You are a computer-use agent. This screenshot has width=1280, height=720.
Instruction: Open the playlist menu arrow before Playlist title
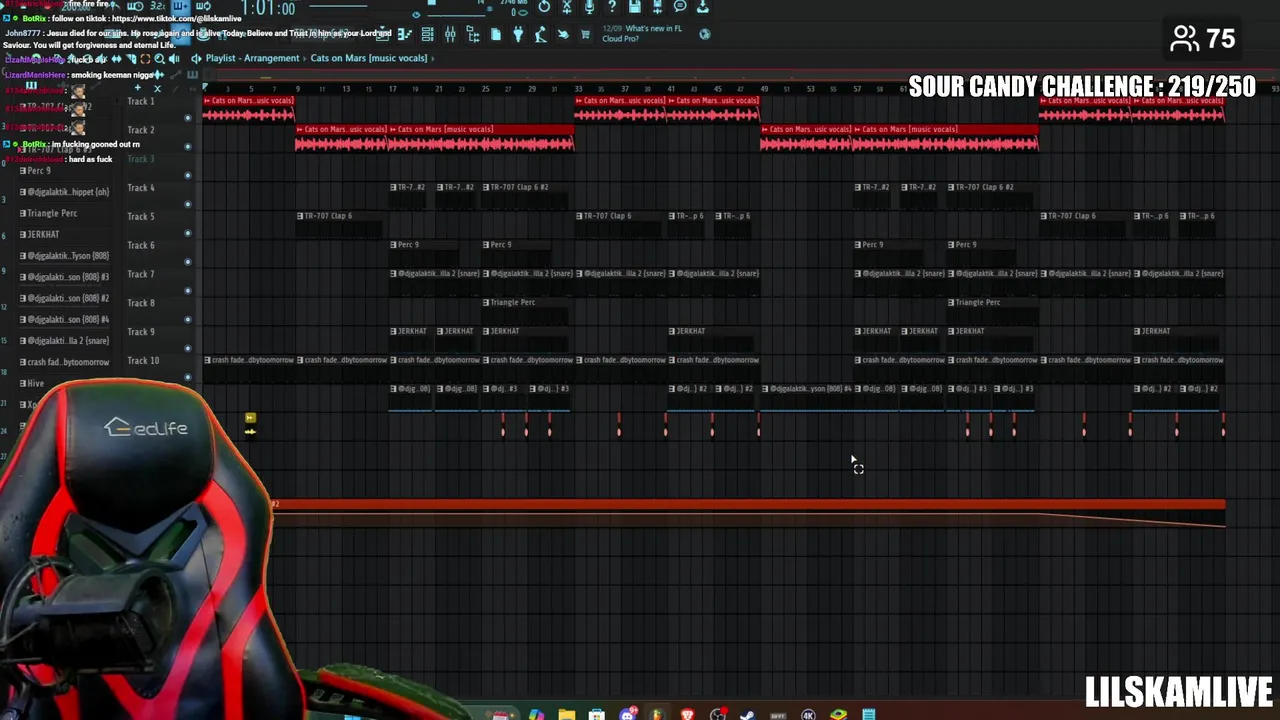(196, 58)
